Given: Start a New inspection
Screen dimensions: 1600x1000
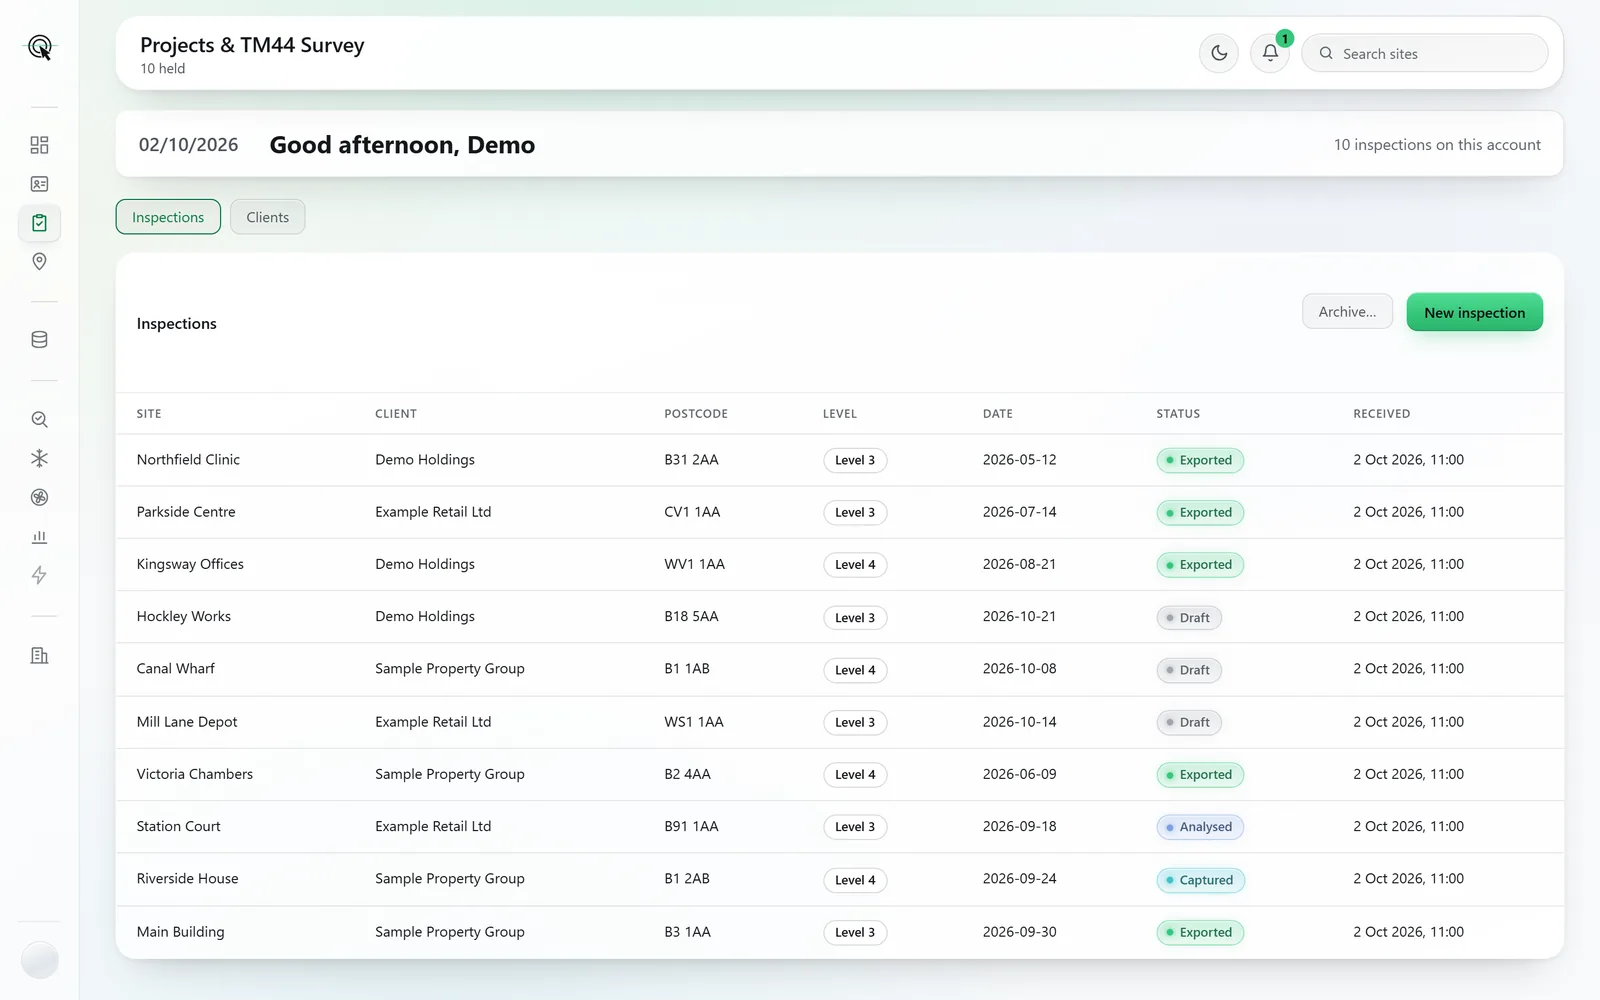Looking at the screenshot, I should coord(1474,312).
